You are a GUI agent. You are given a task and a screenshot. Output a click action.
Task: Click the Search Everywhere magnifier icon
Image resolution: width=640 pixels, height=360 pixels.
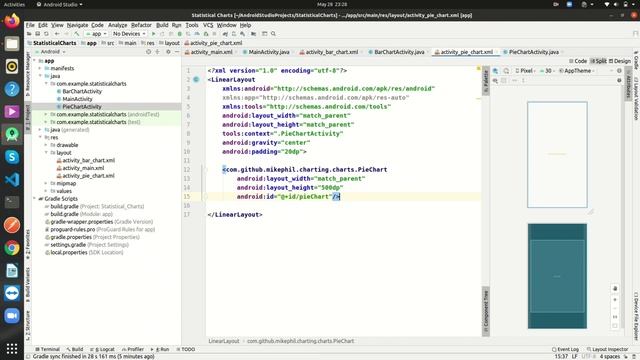(x=273, y=34)
